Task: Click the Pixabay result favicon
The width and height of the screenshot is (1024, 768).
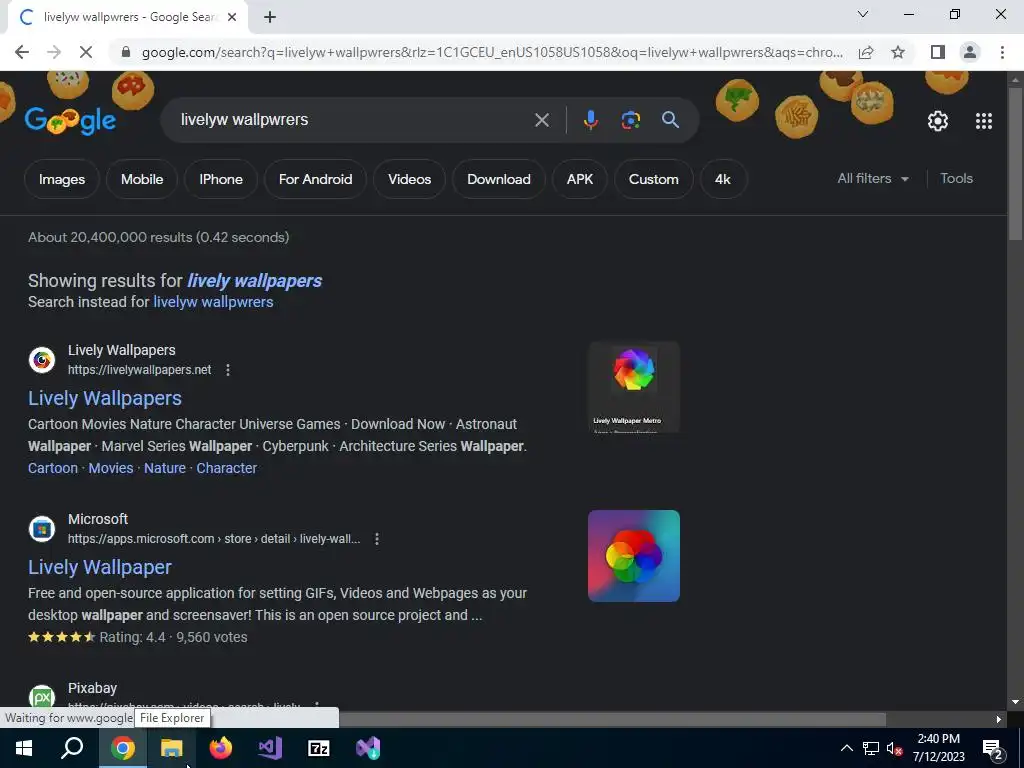Action: point(42,697)
